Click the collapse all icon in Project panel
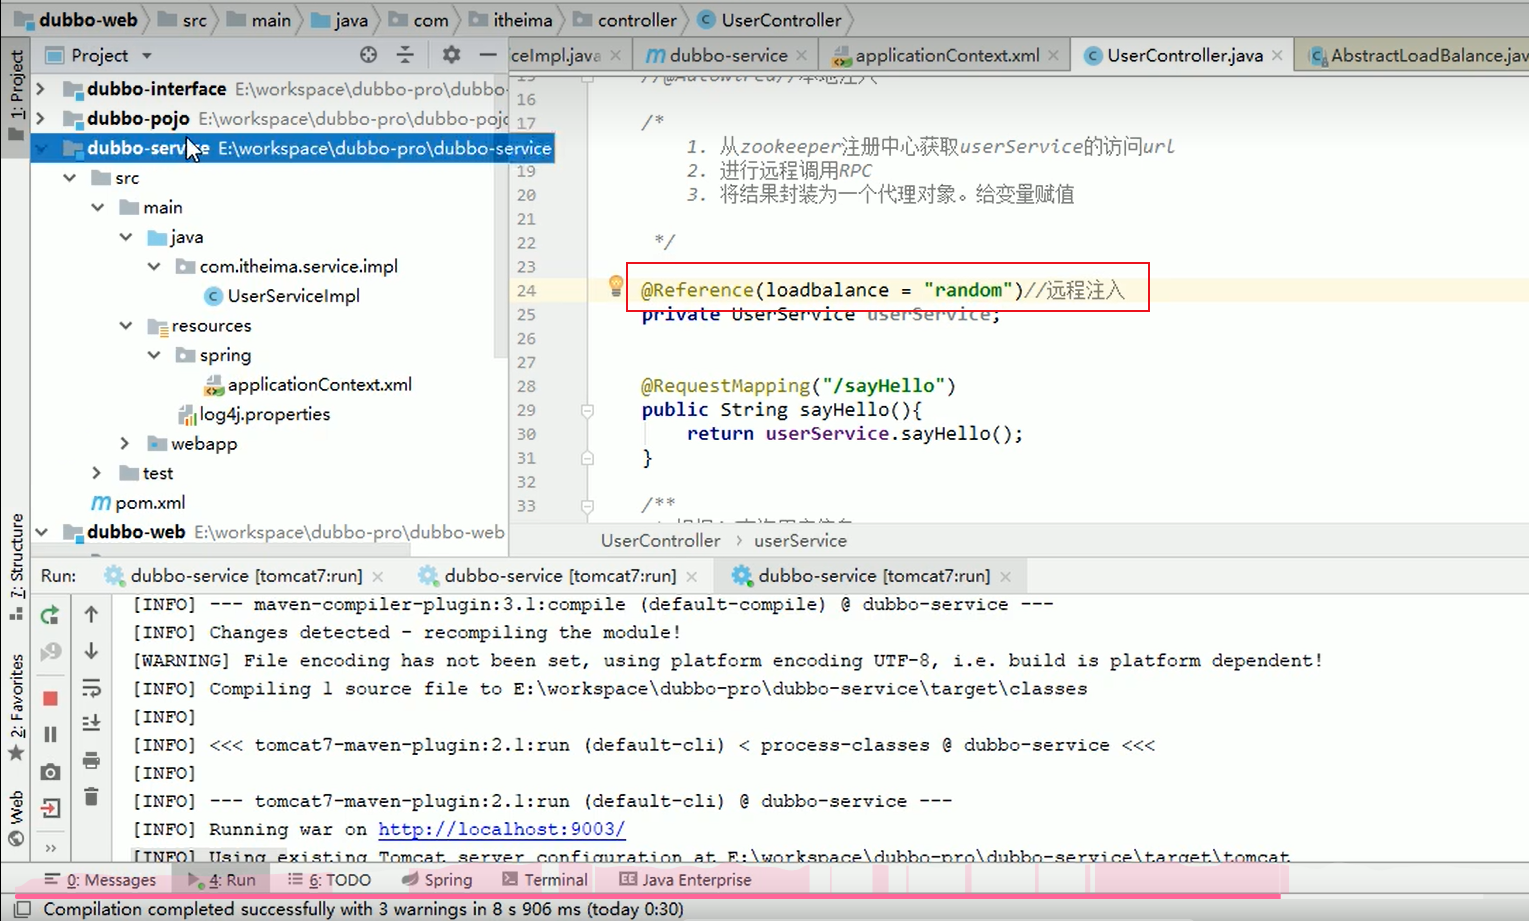Image resolution: width=1529 pixels, height=921 pixels. [405, 55]
